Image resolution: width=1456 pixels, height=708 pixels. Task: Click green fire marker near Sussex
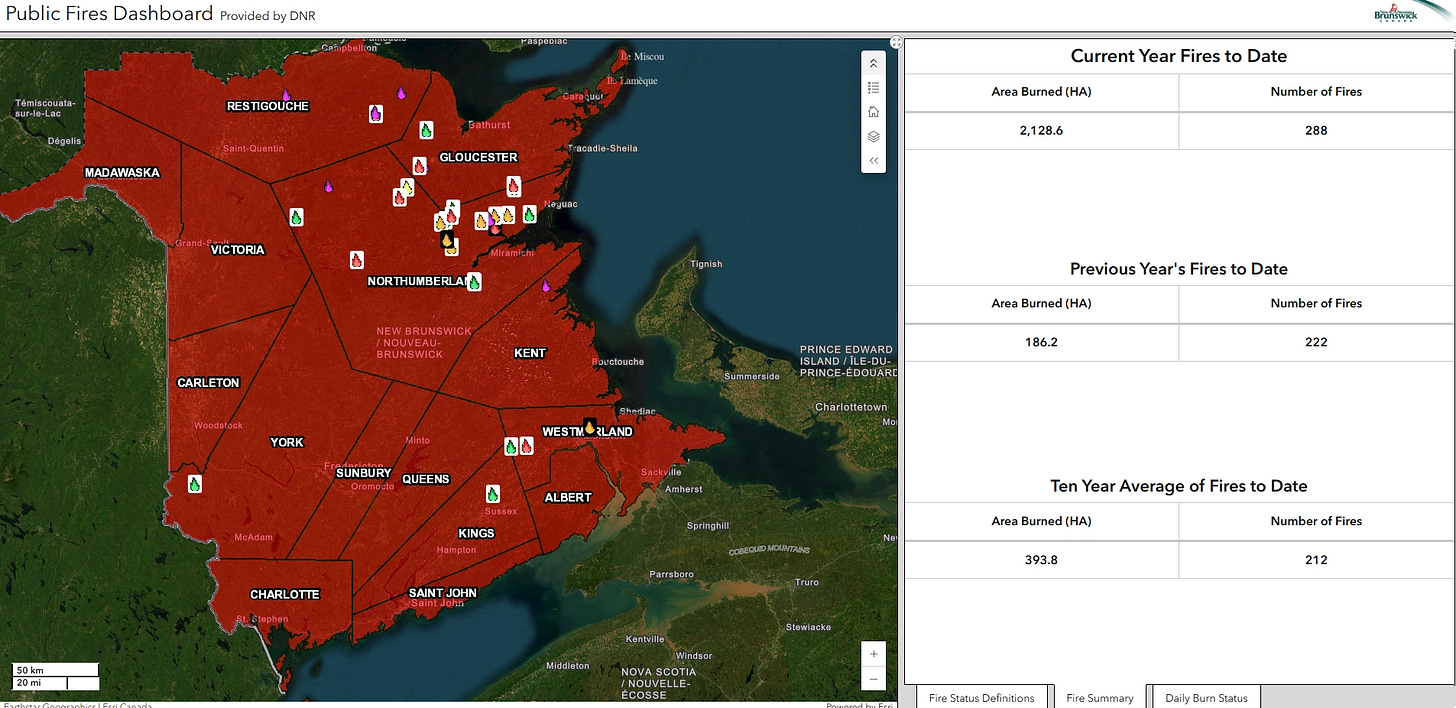point(492,494)
